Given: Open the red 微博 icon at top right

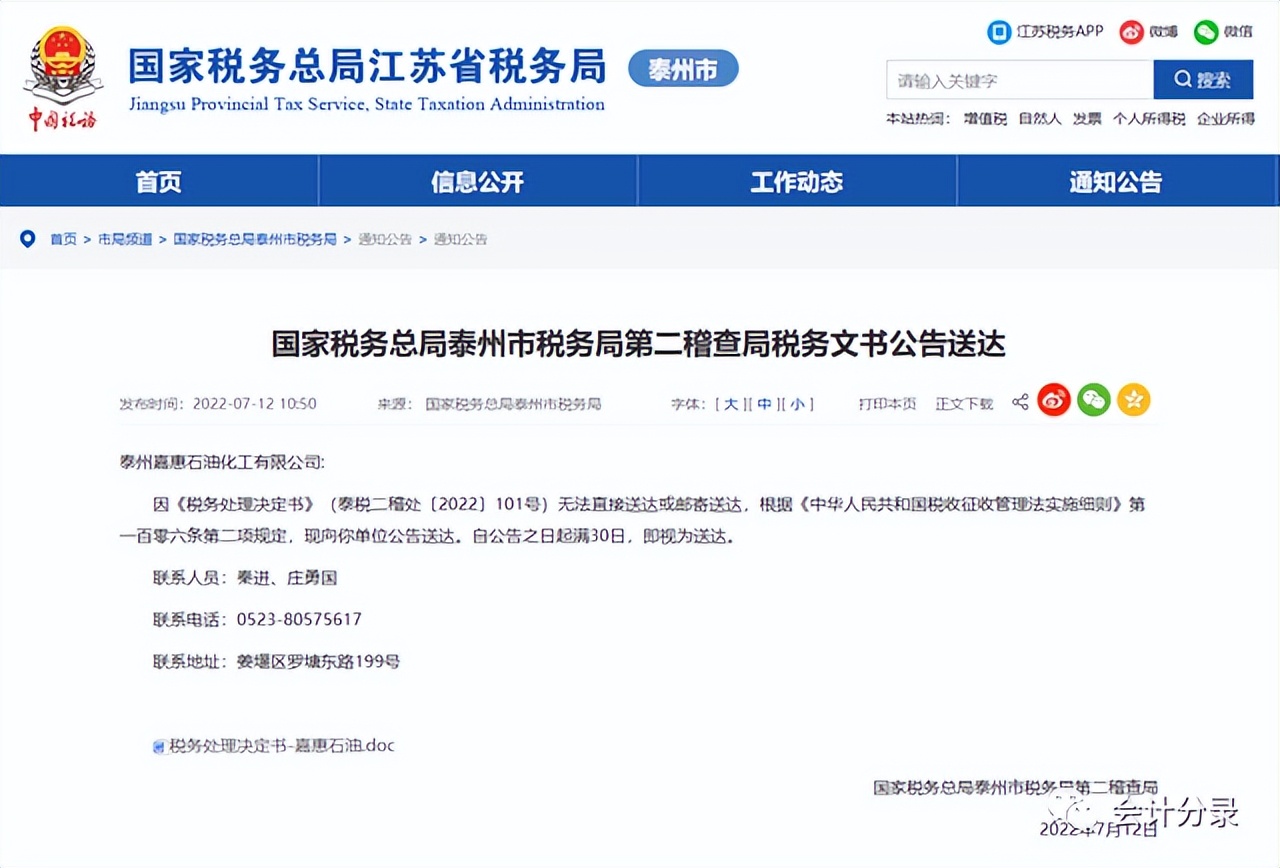Looking at the screenshot, I should point(1130,31).
